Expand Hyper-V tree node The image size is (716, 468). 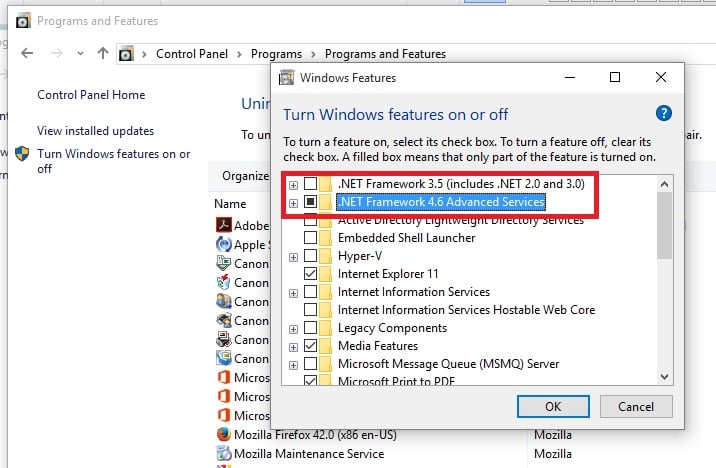point(293,258)
